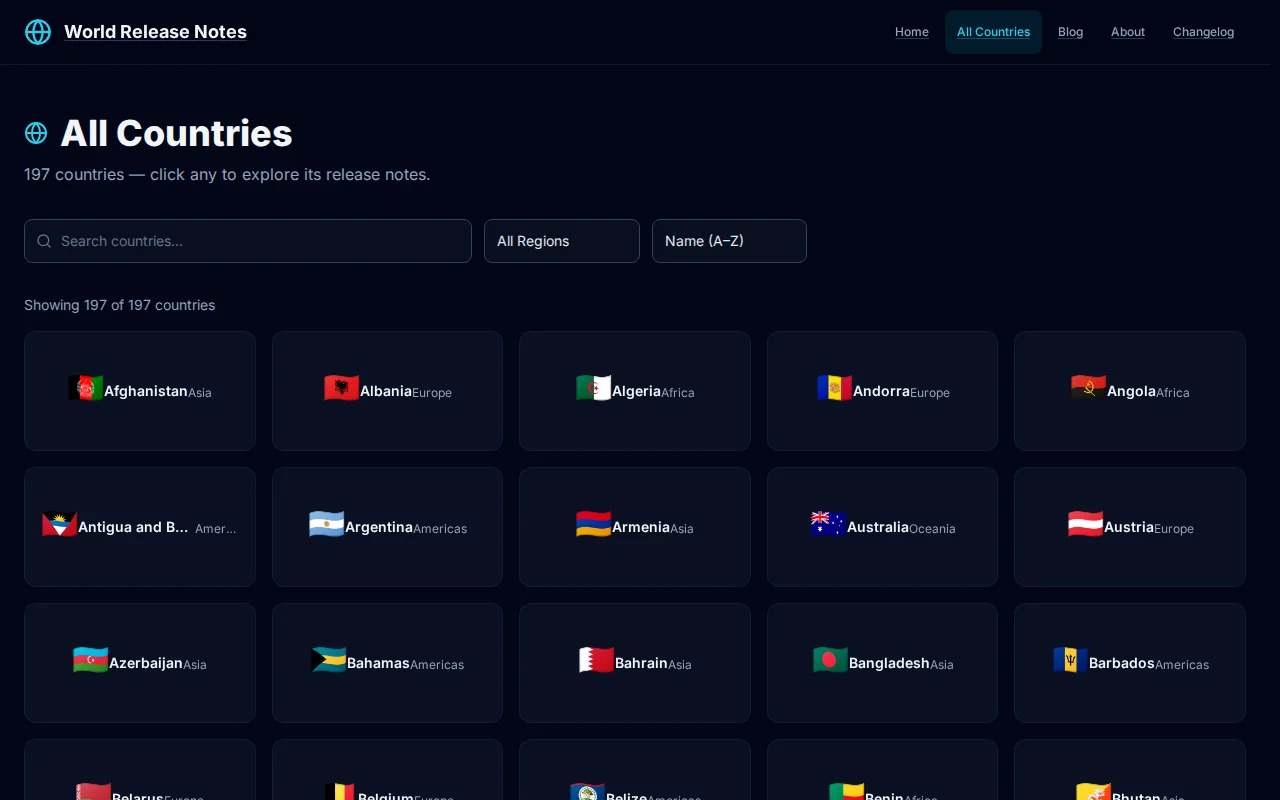Open the Argentina country name
The image size is (1280, 800).
pos(379,527)
